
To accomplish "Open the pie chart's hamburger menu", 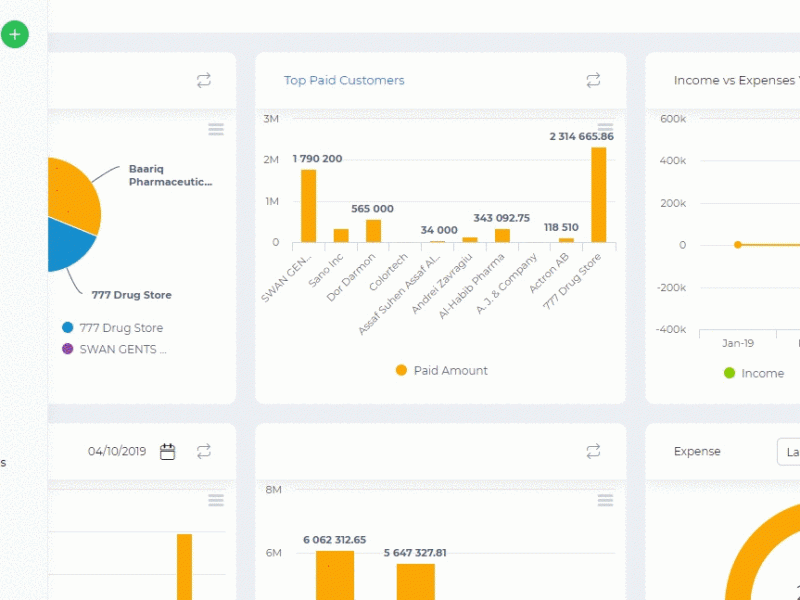I will pyautogui.click(x=216, y=129).
